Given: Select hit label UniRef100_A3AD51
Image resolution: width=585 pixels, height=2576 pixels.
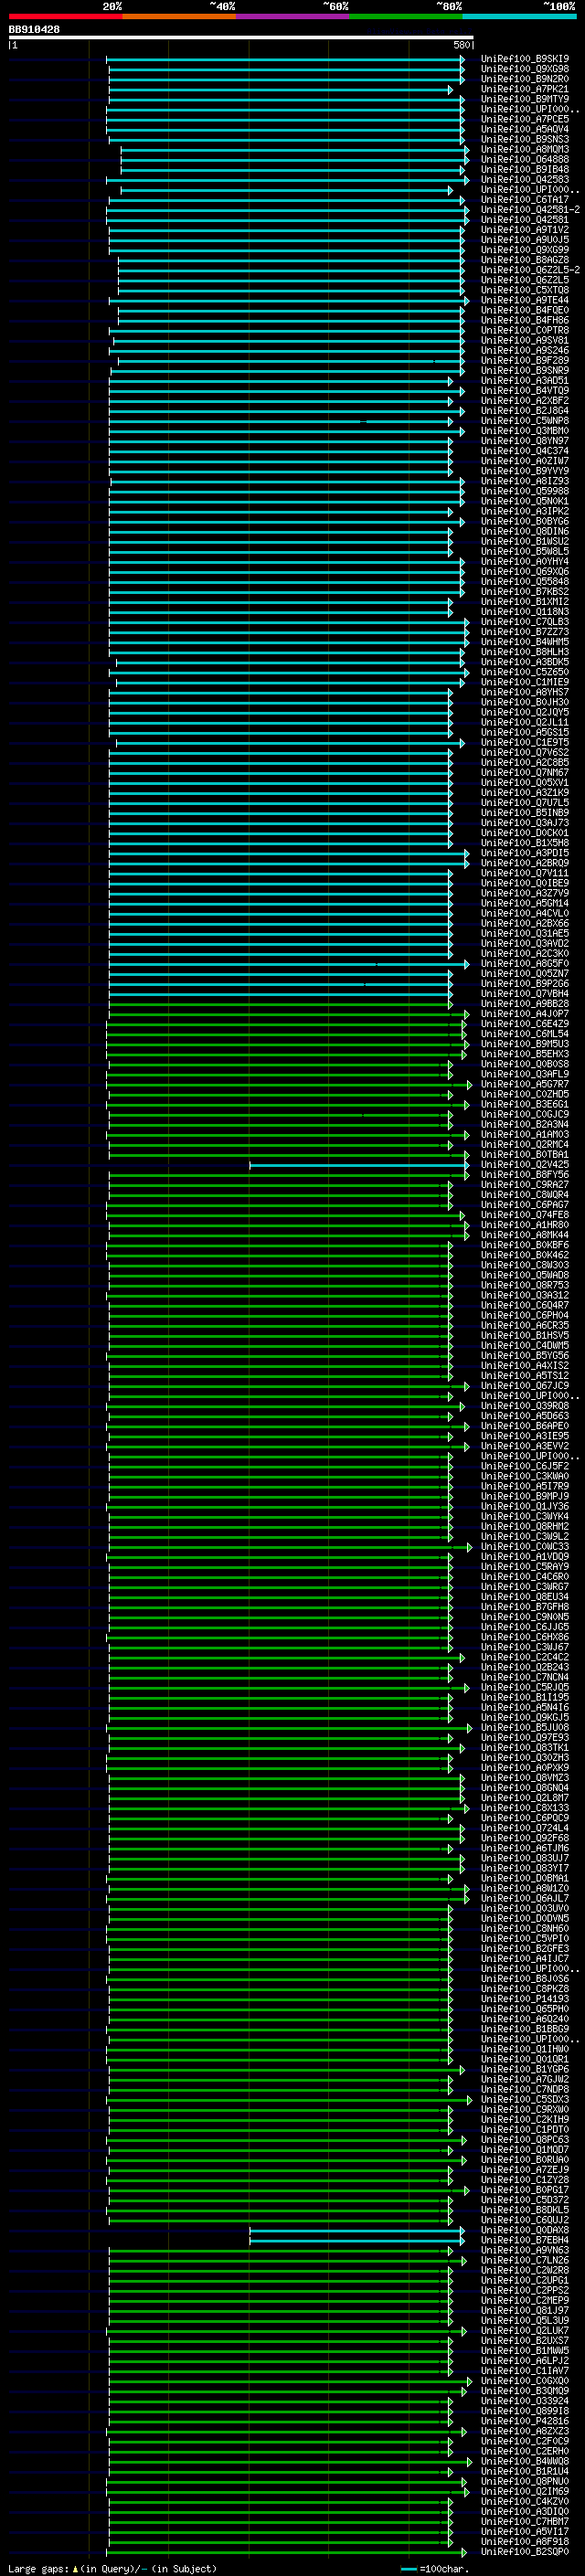Looking at the screenshot, I should (x=524, y=381).
